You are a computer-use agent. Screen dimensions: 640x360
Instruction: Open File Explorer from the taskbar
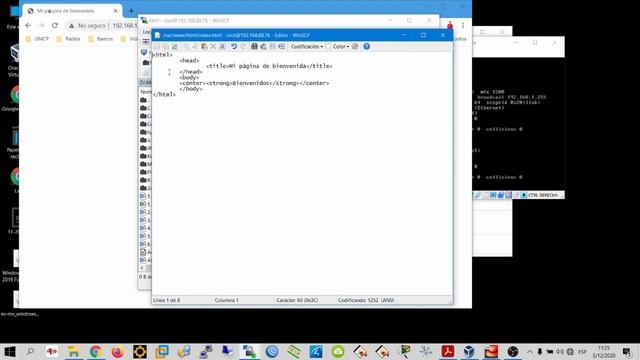coord(73,351)
